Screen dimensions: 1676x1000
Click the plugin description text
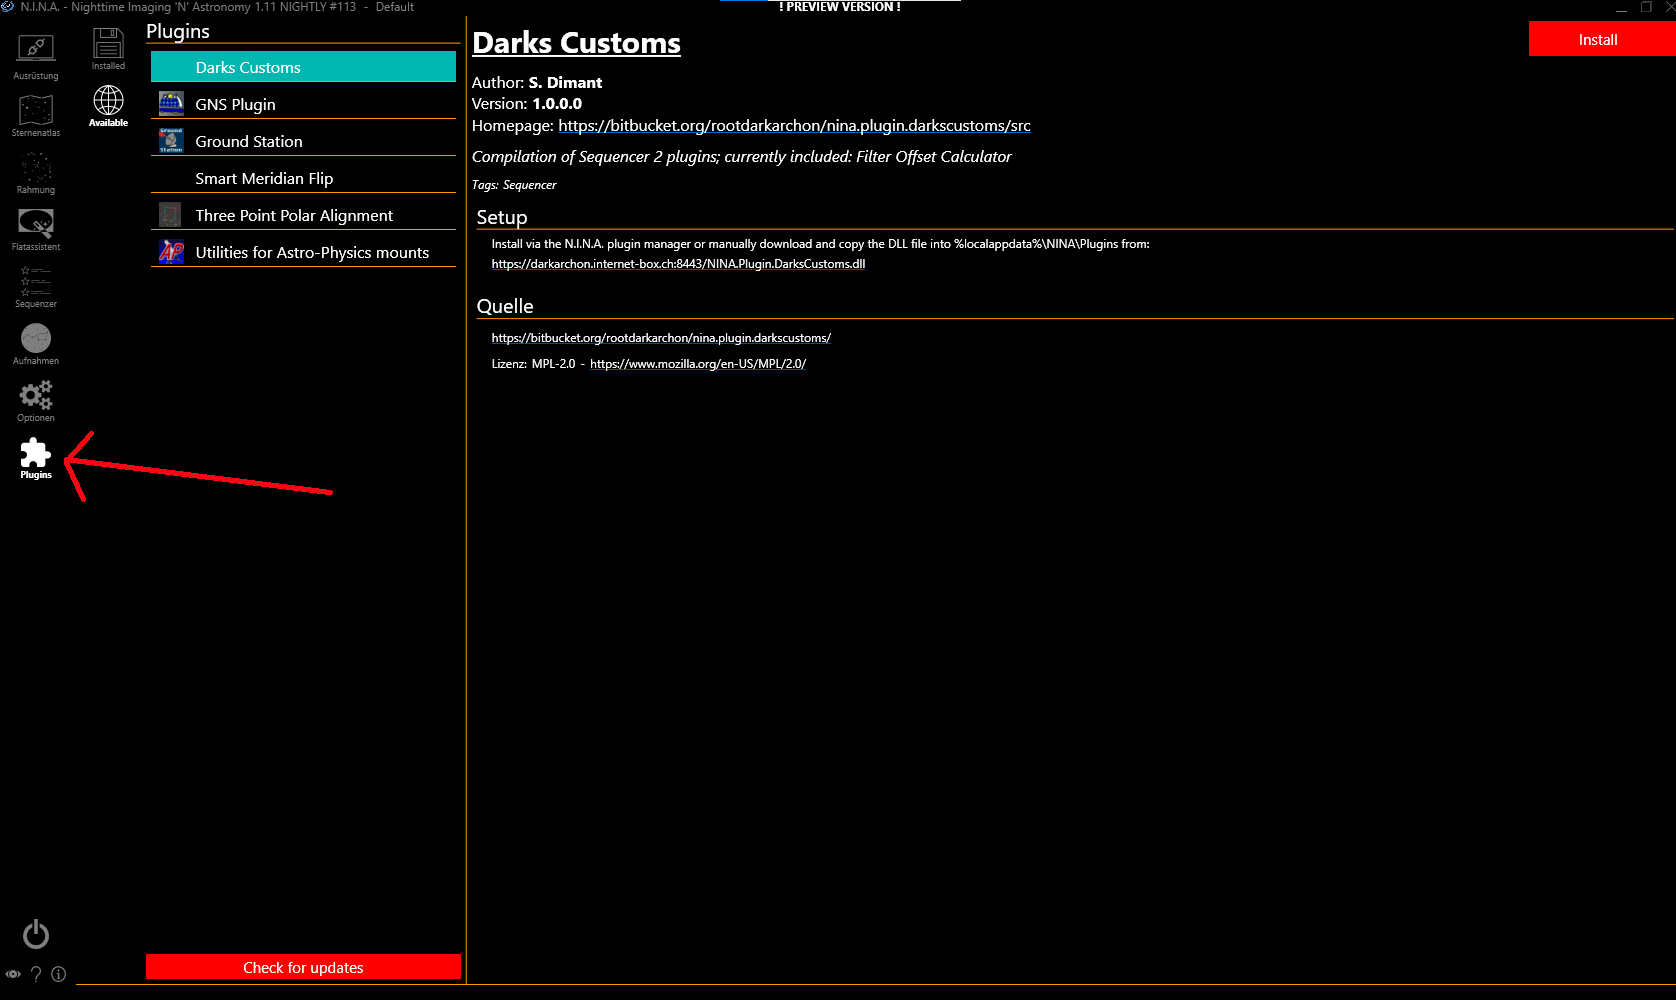[742, 157]
